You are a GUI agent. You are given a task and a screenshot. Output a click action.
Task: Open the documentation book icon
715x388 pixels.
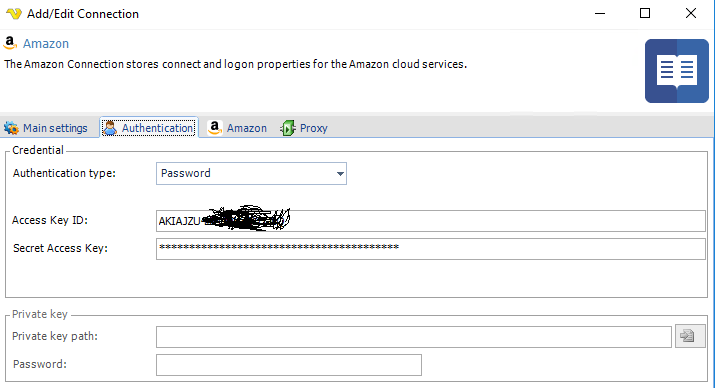(677, 71)
